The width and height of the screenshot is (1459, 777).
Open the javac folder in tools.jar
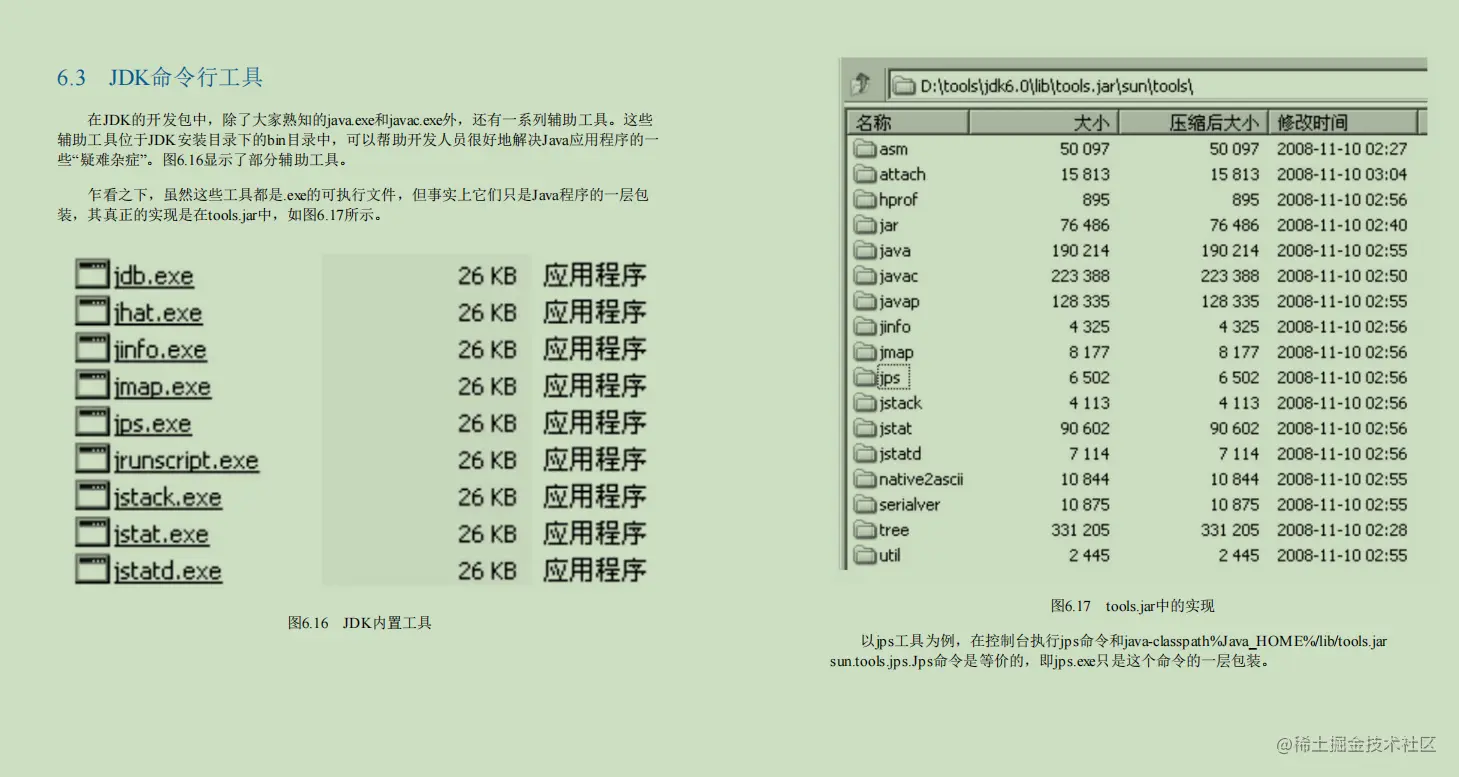890,276
